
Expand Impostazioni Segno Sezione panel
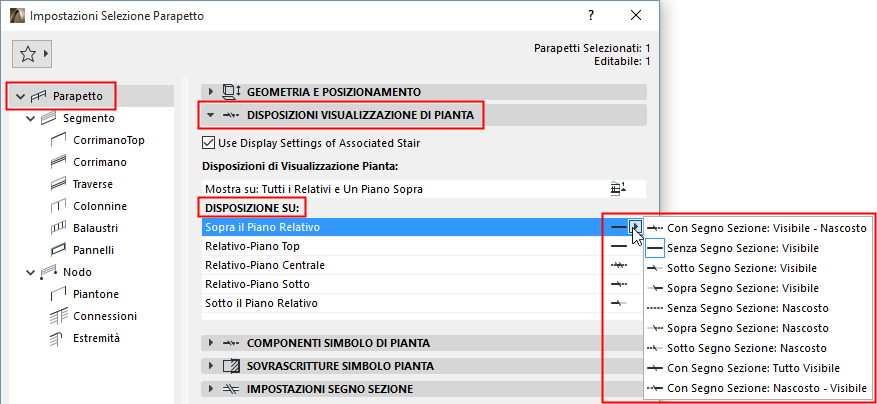[211, 388]
